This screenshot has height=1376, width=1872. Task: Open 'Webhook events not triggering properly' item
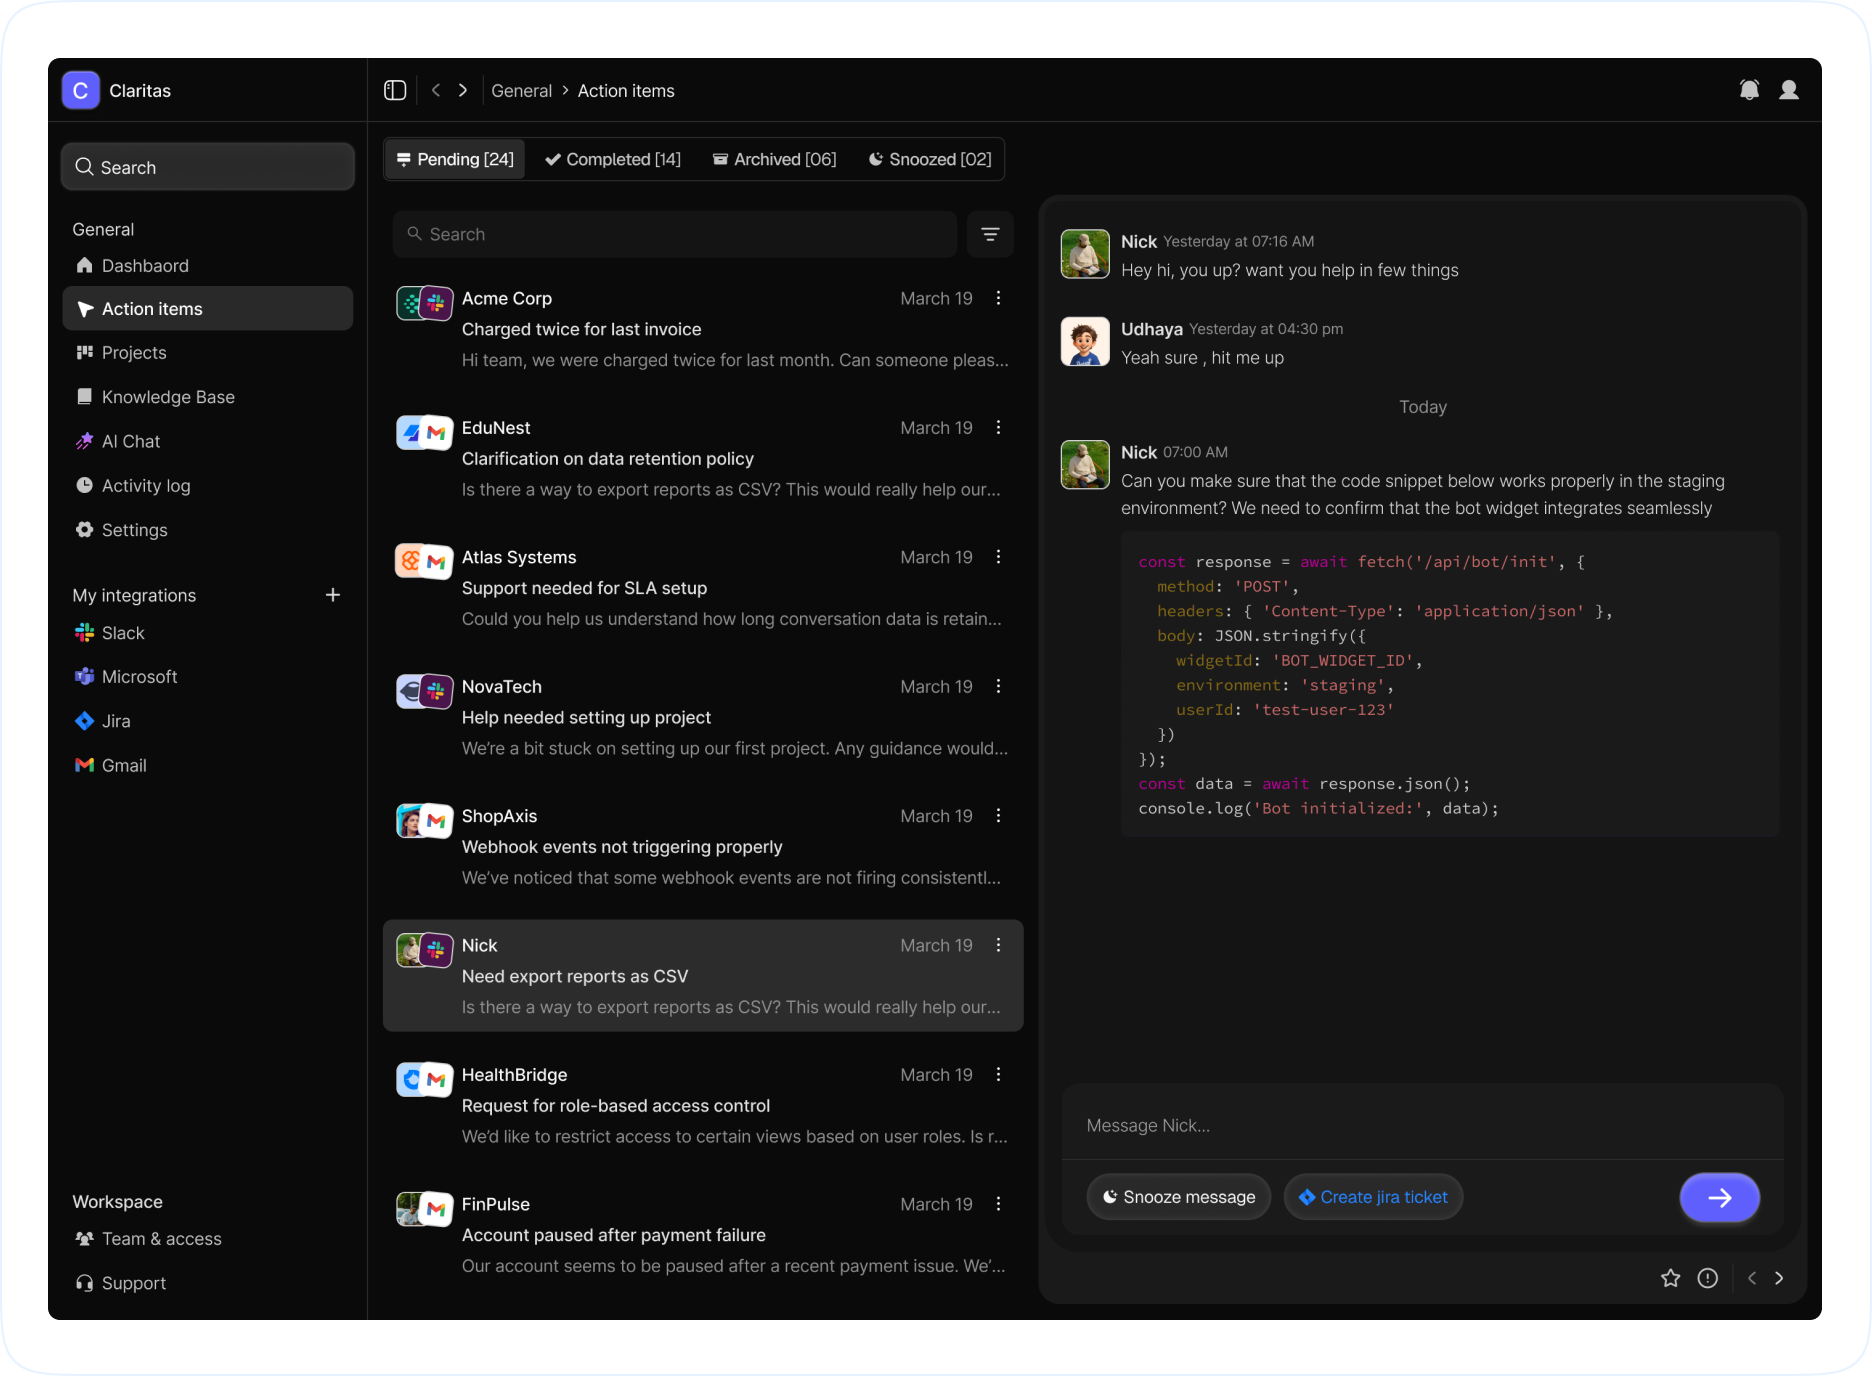[x=703, y=847]
